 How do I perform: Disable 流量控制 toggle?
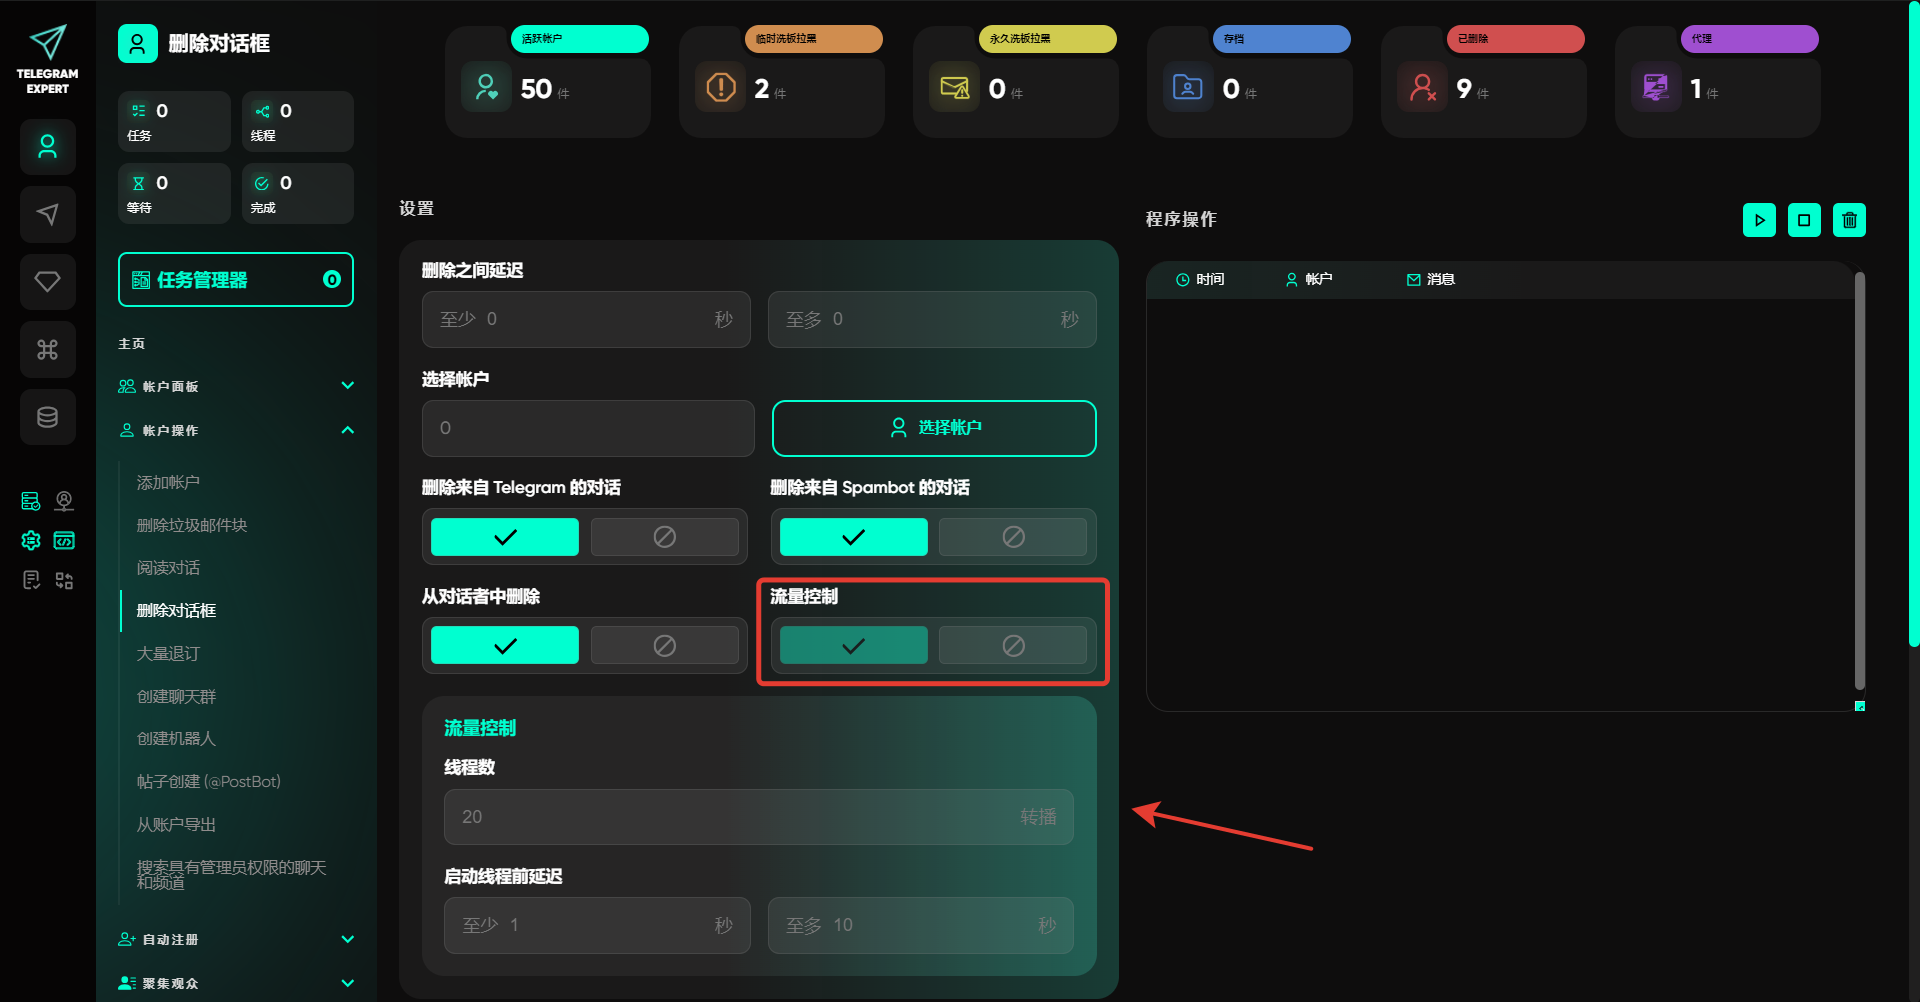tap(1012, 646)
